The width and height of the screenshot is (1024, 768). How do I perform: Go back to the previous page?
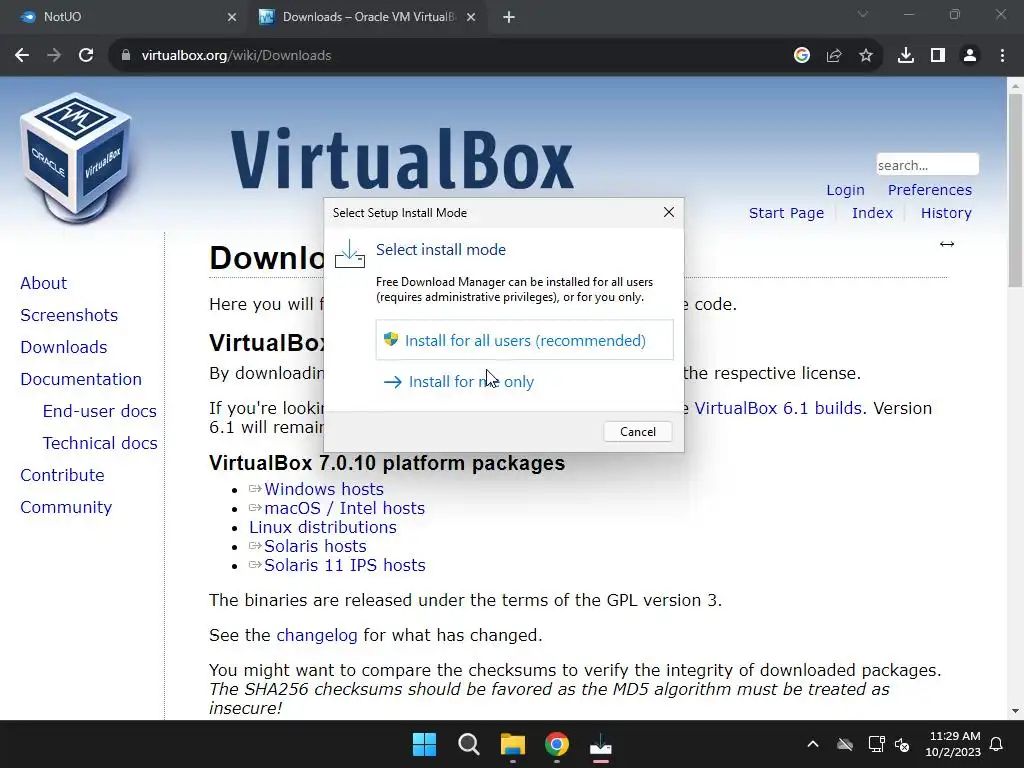click(22, 56)
